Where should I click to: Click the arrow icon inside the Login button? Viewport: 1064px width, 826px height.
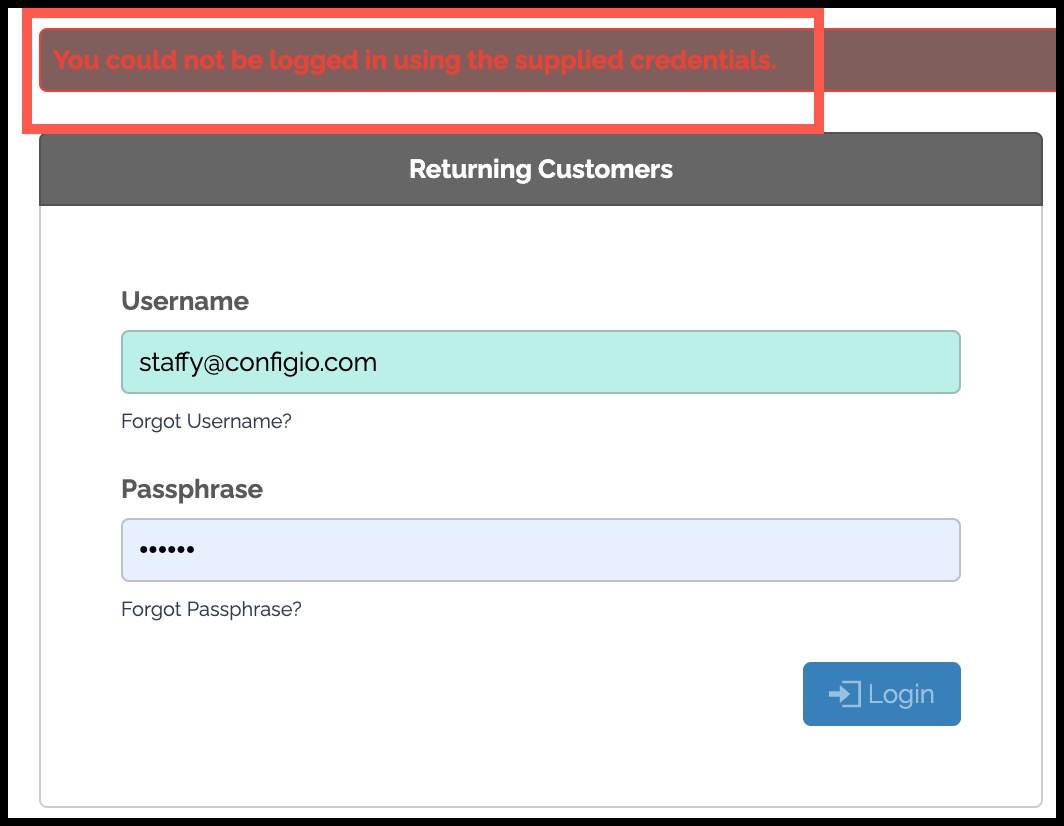coord(844,694)
